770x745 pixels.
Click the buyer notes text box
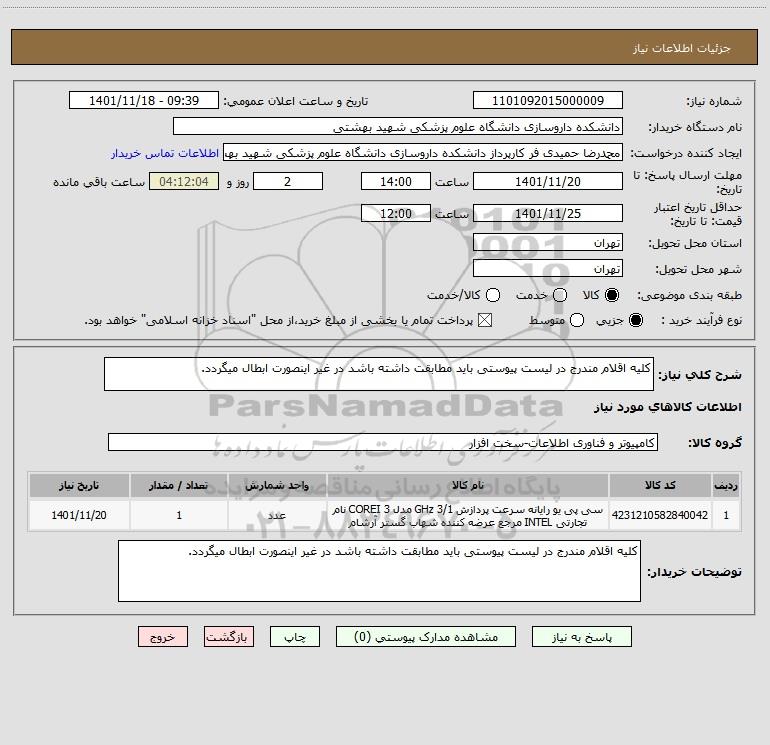point(379,571)
